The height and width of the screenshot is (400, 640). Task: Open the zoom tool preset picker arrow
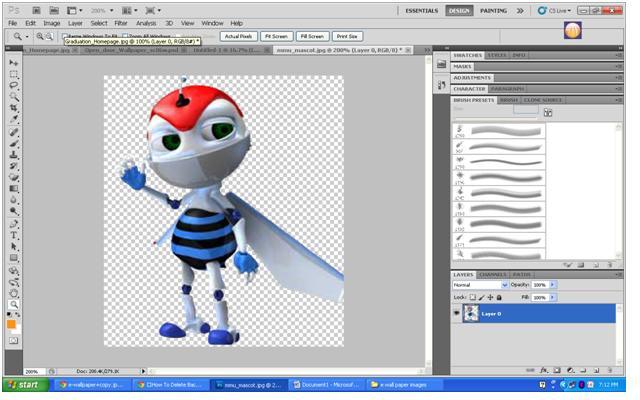tap(27, 36)
